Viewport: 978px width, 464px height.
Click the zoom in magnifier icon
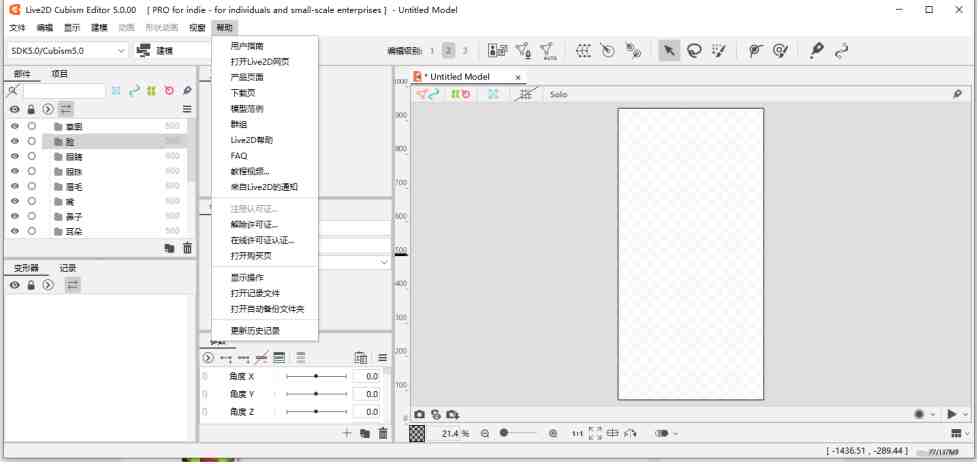pos(553,433)
